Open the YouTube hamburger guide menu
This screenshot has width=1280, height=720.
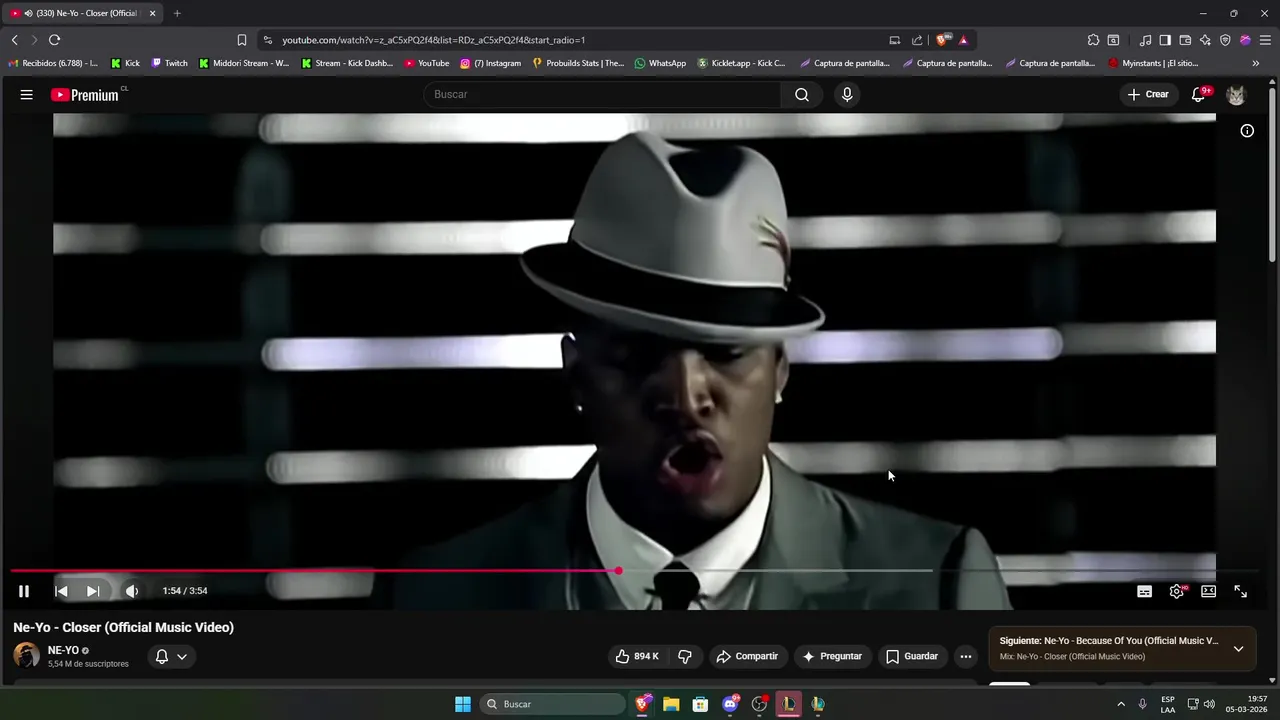pos(26,95)
